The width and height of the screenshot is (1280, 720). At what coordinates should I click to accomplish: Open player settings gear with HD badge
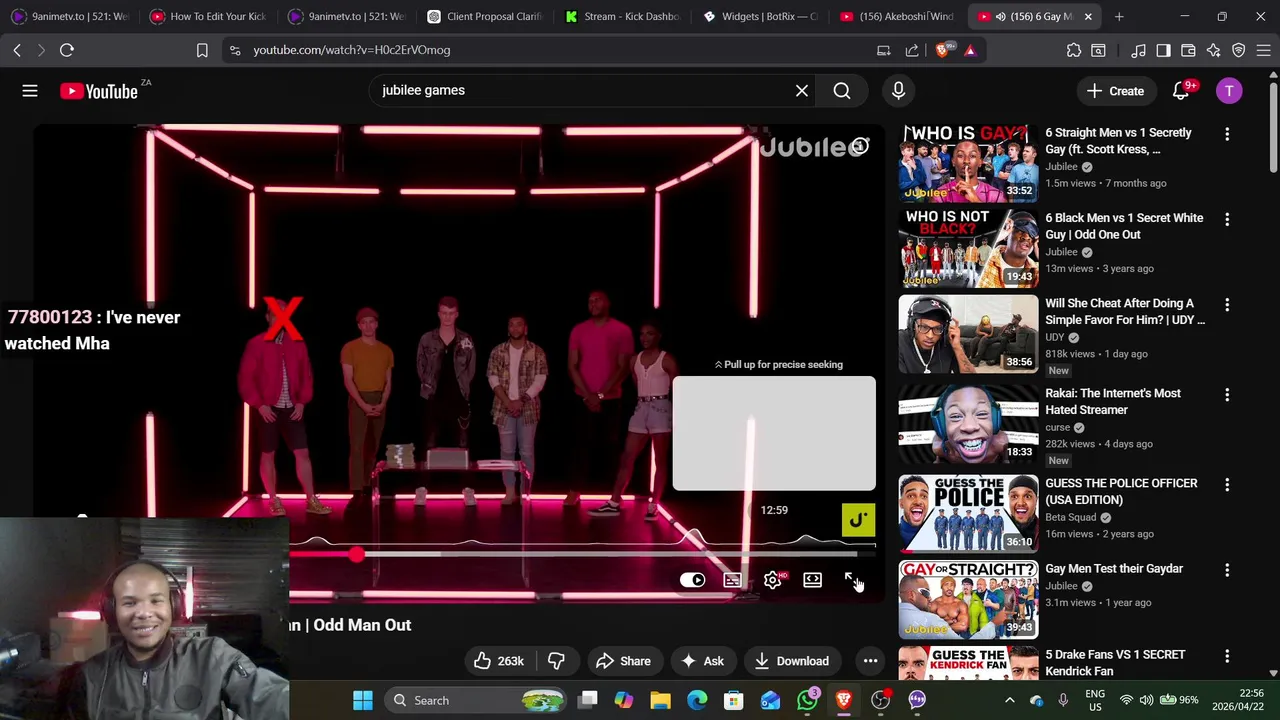coord(773,580)
